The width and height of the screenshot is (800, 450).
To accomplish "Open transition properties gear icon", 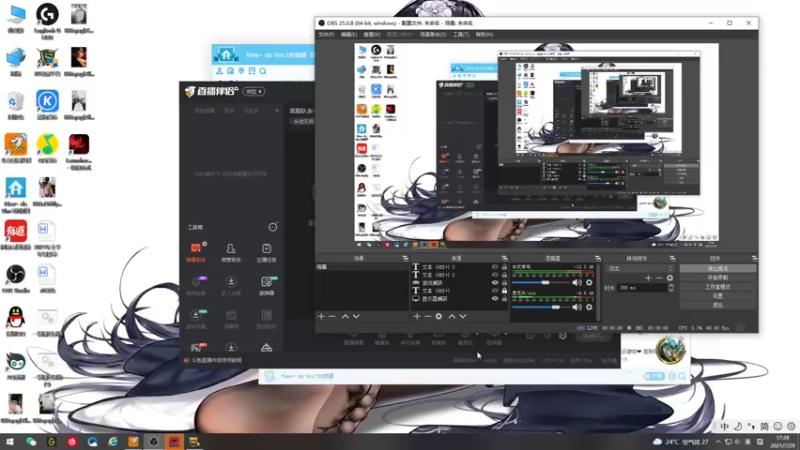I will pos(670,278).
